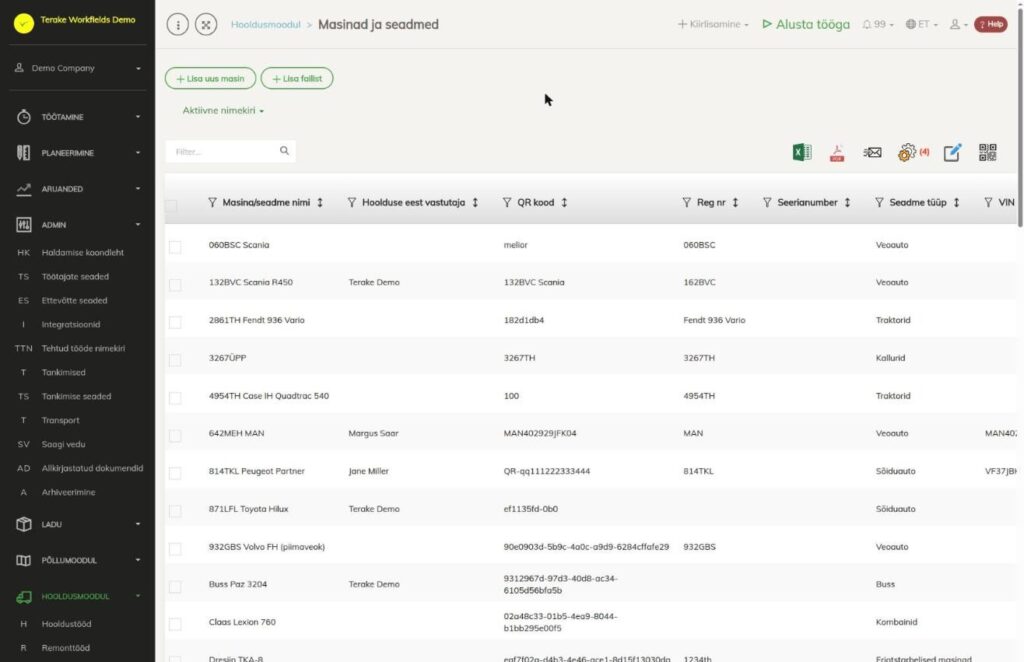The width and height of the screenshot is (1024, 662).
Task: Open Tankimised in the sidebar
Action: [63, 372]
